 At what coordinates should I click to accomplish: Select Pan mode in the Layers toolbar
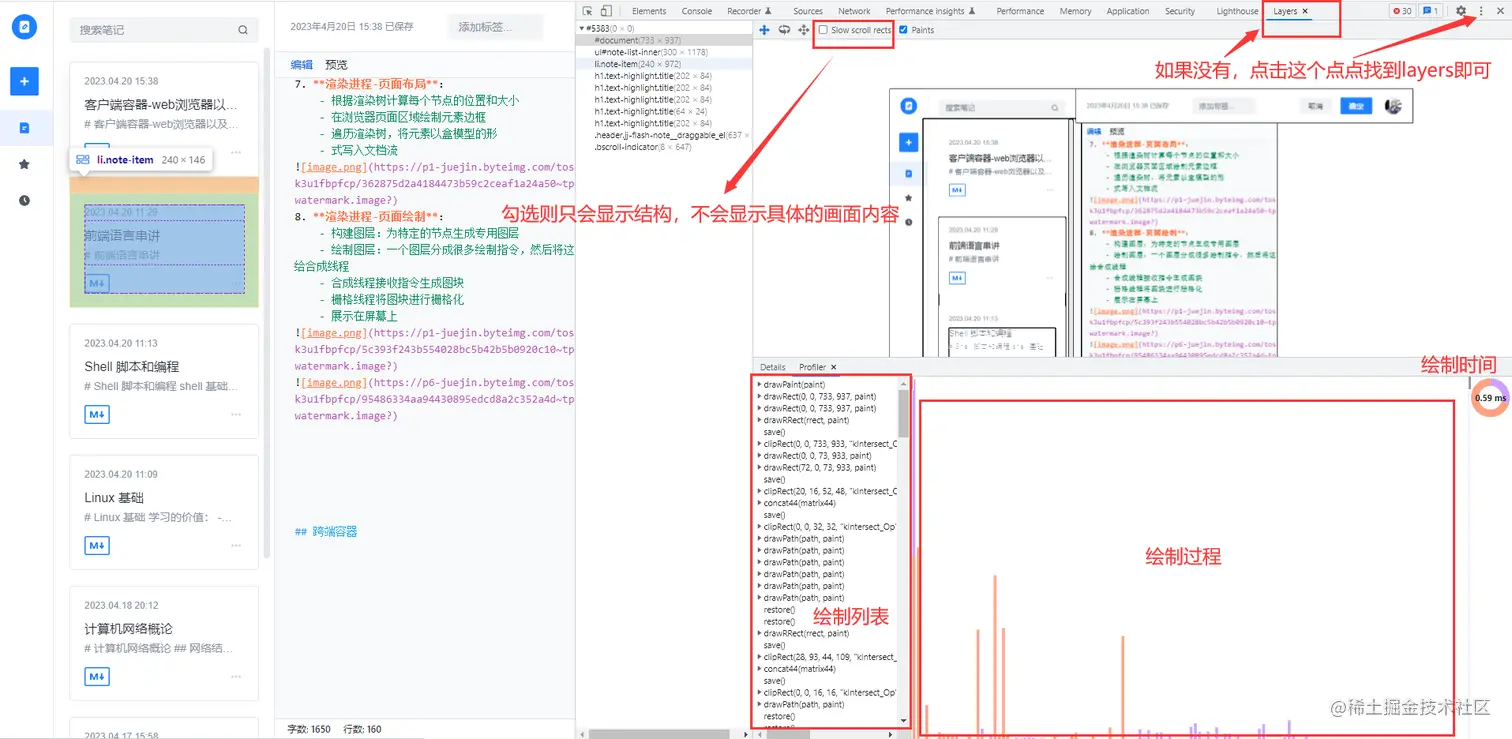(765, 30)
